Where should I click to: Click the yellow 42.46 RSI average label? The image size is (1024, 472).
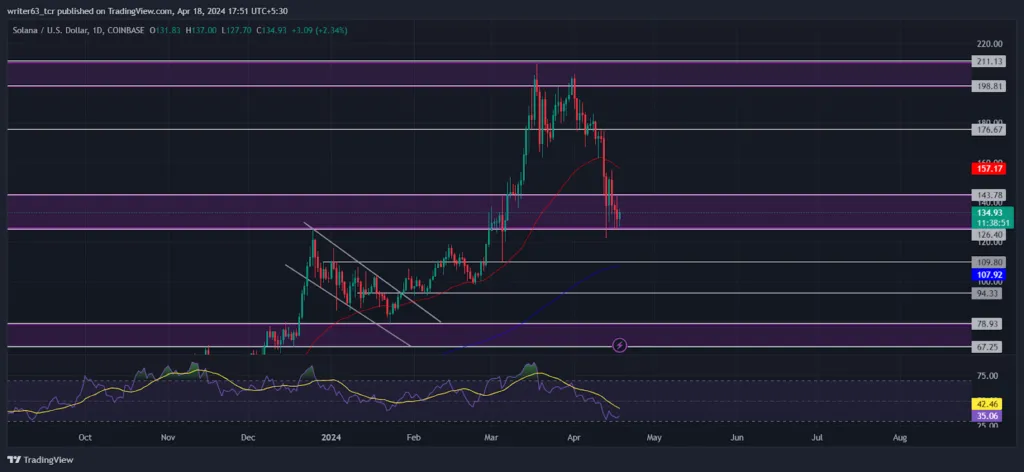pos(985,403)
